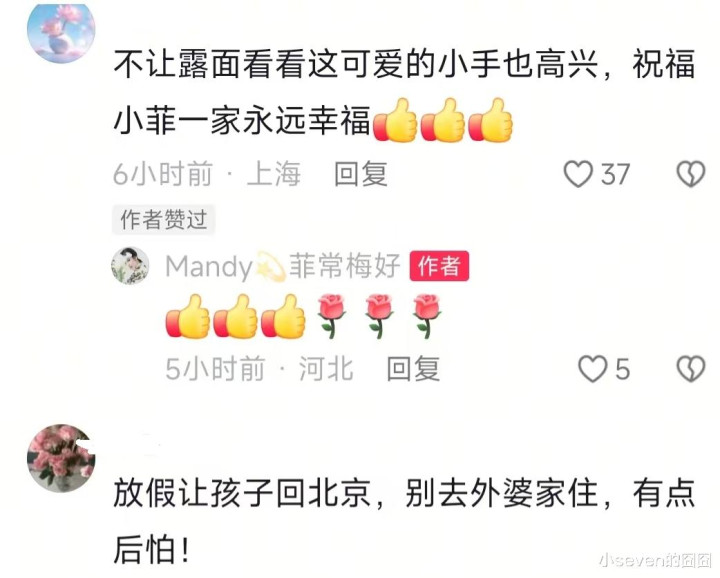Like the comment with 37 likes
Viewport: 720px width, 578px height.
(578, 174)
